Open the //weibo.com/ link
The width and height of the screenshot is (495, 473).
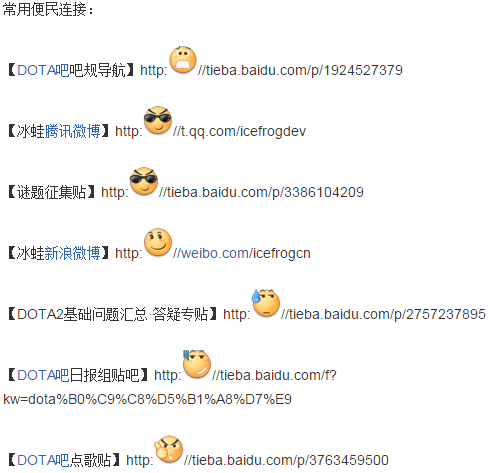coord(211,253)
